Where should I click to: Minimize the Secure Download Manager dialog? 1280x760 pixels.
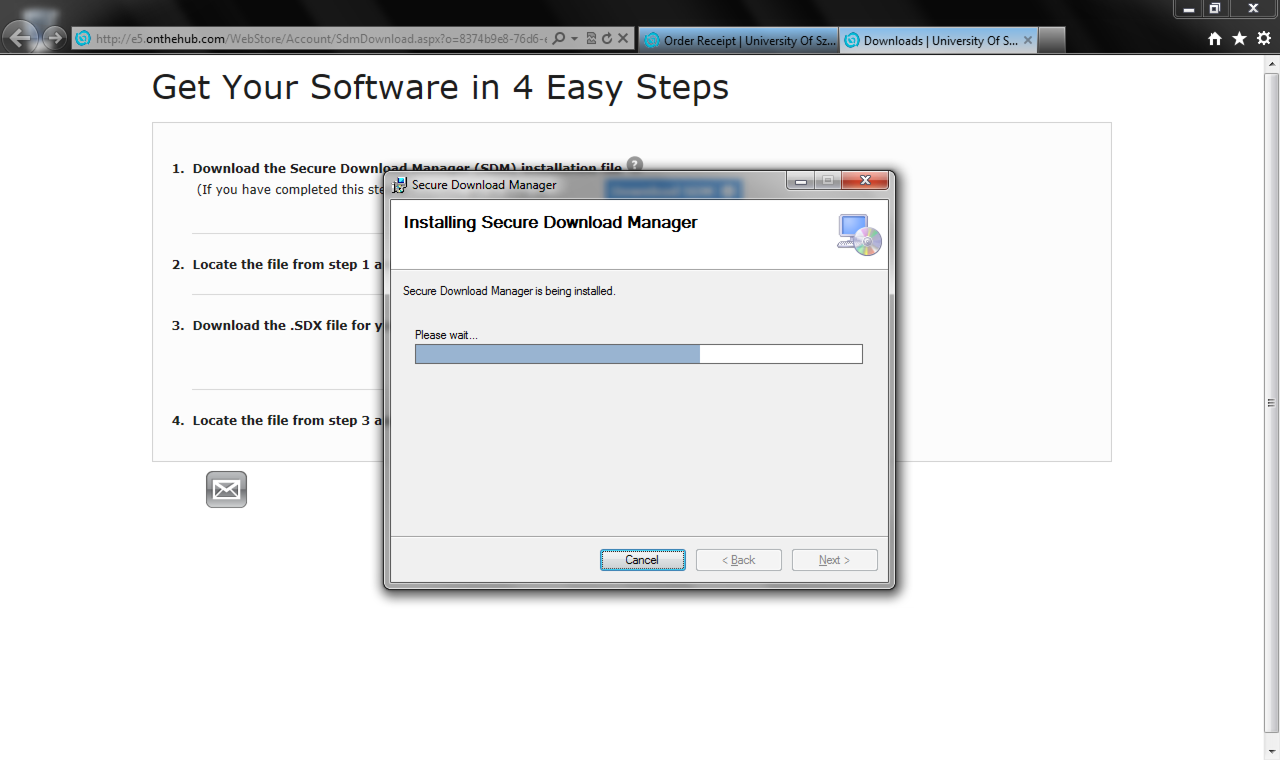800,181
